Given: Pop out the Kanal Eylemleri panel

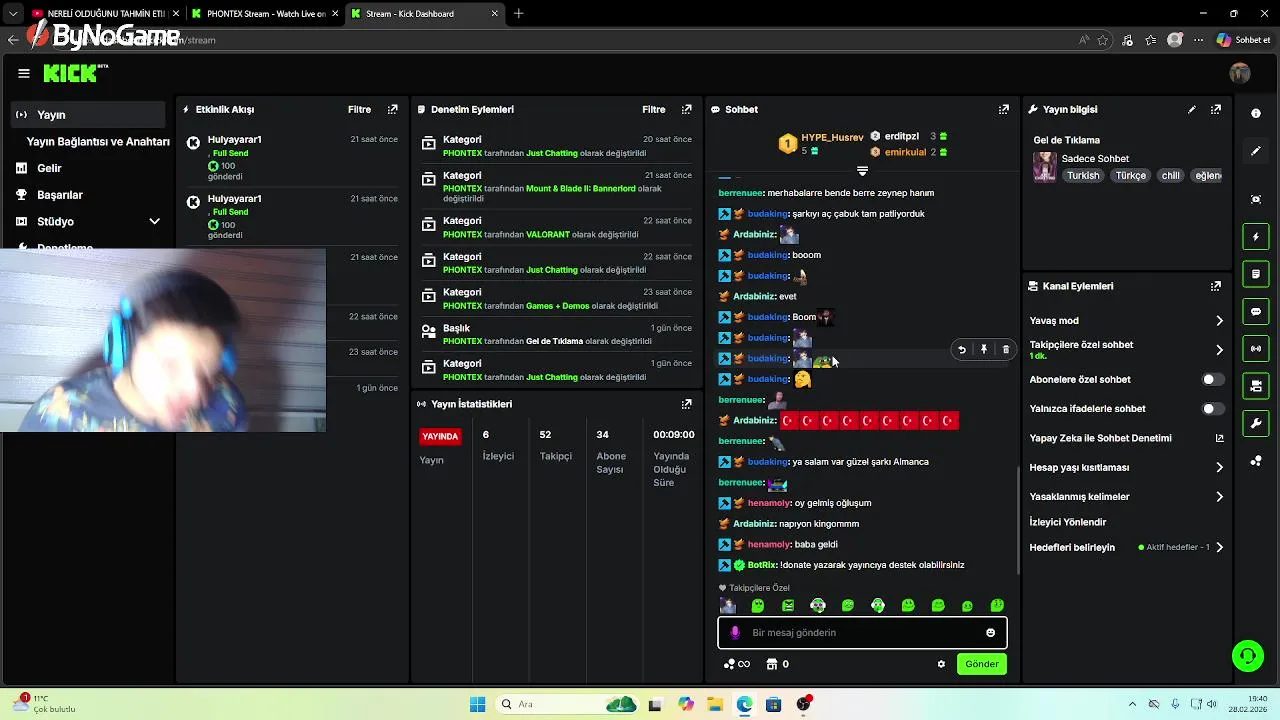Looking at the screenshot, I should [x=1215, y=286].
